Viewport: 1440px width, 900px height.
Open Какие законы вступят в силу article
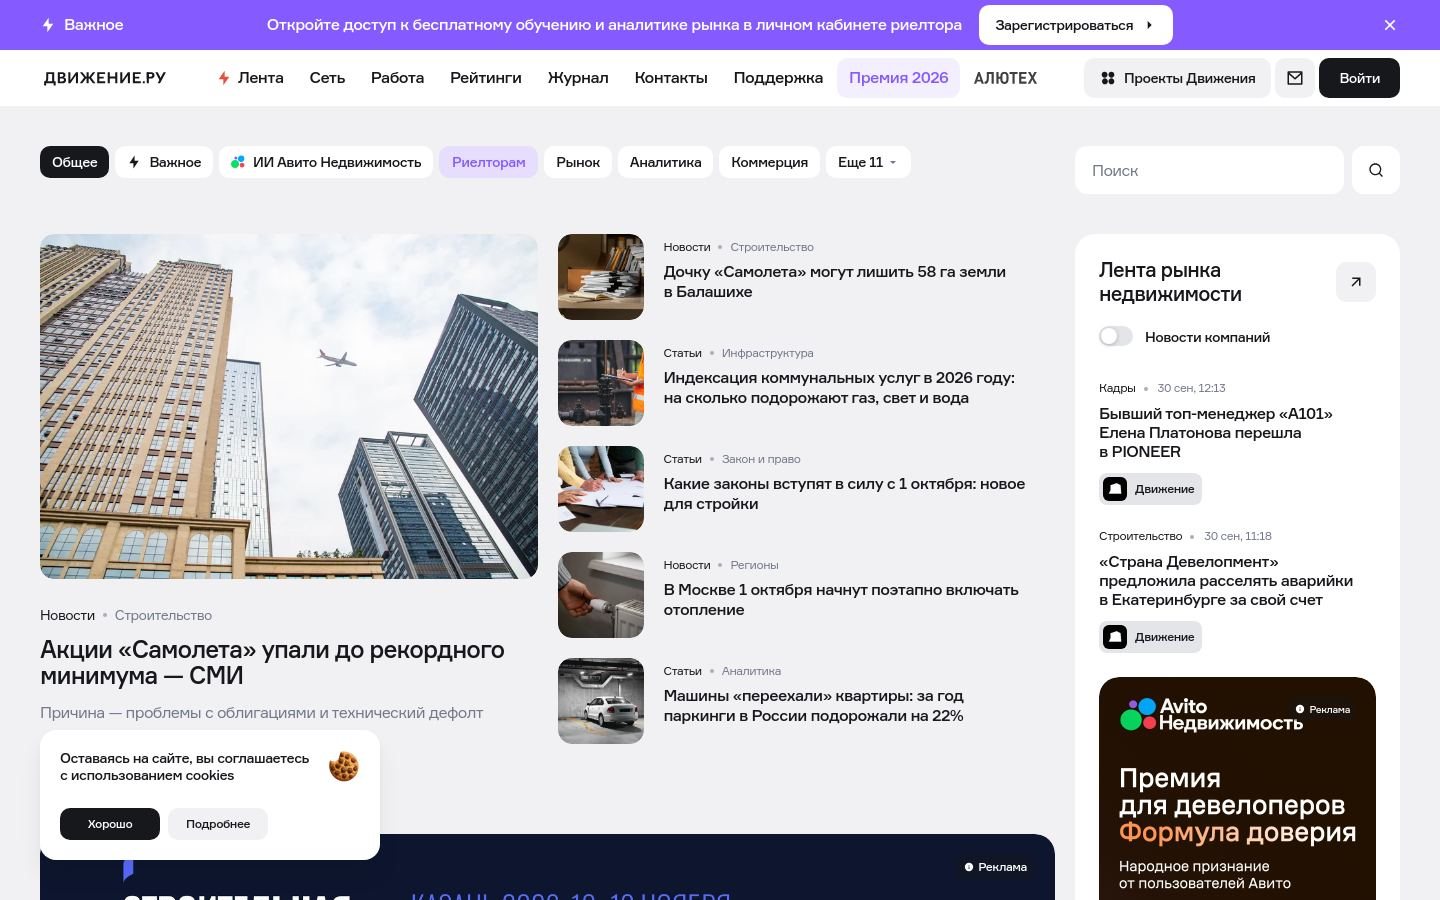(844, 493)
